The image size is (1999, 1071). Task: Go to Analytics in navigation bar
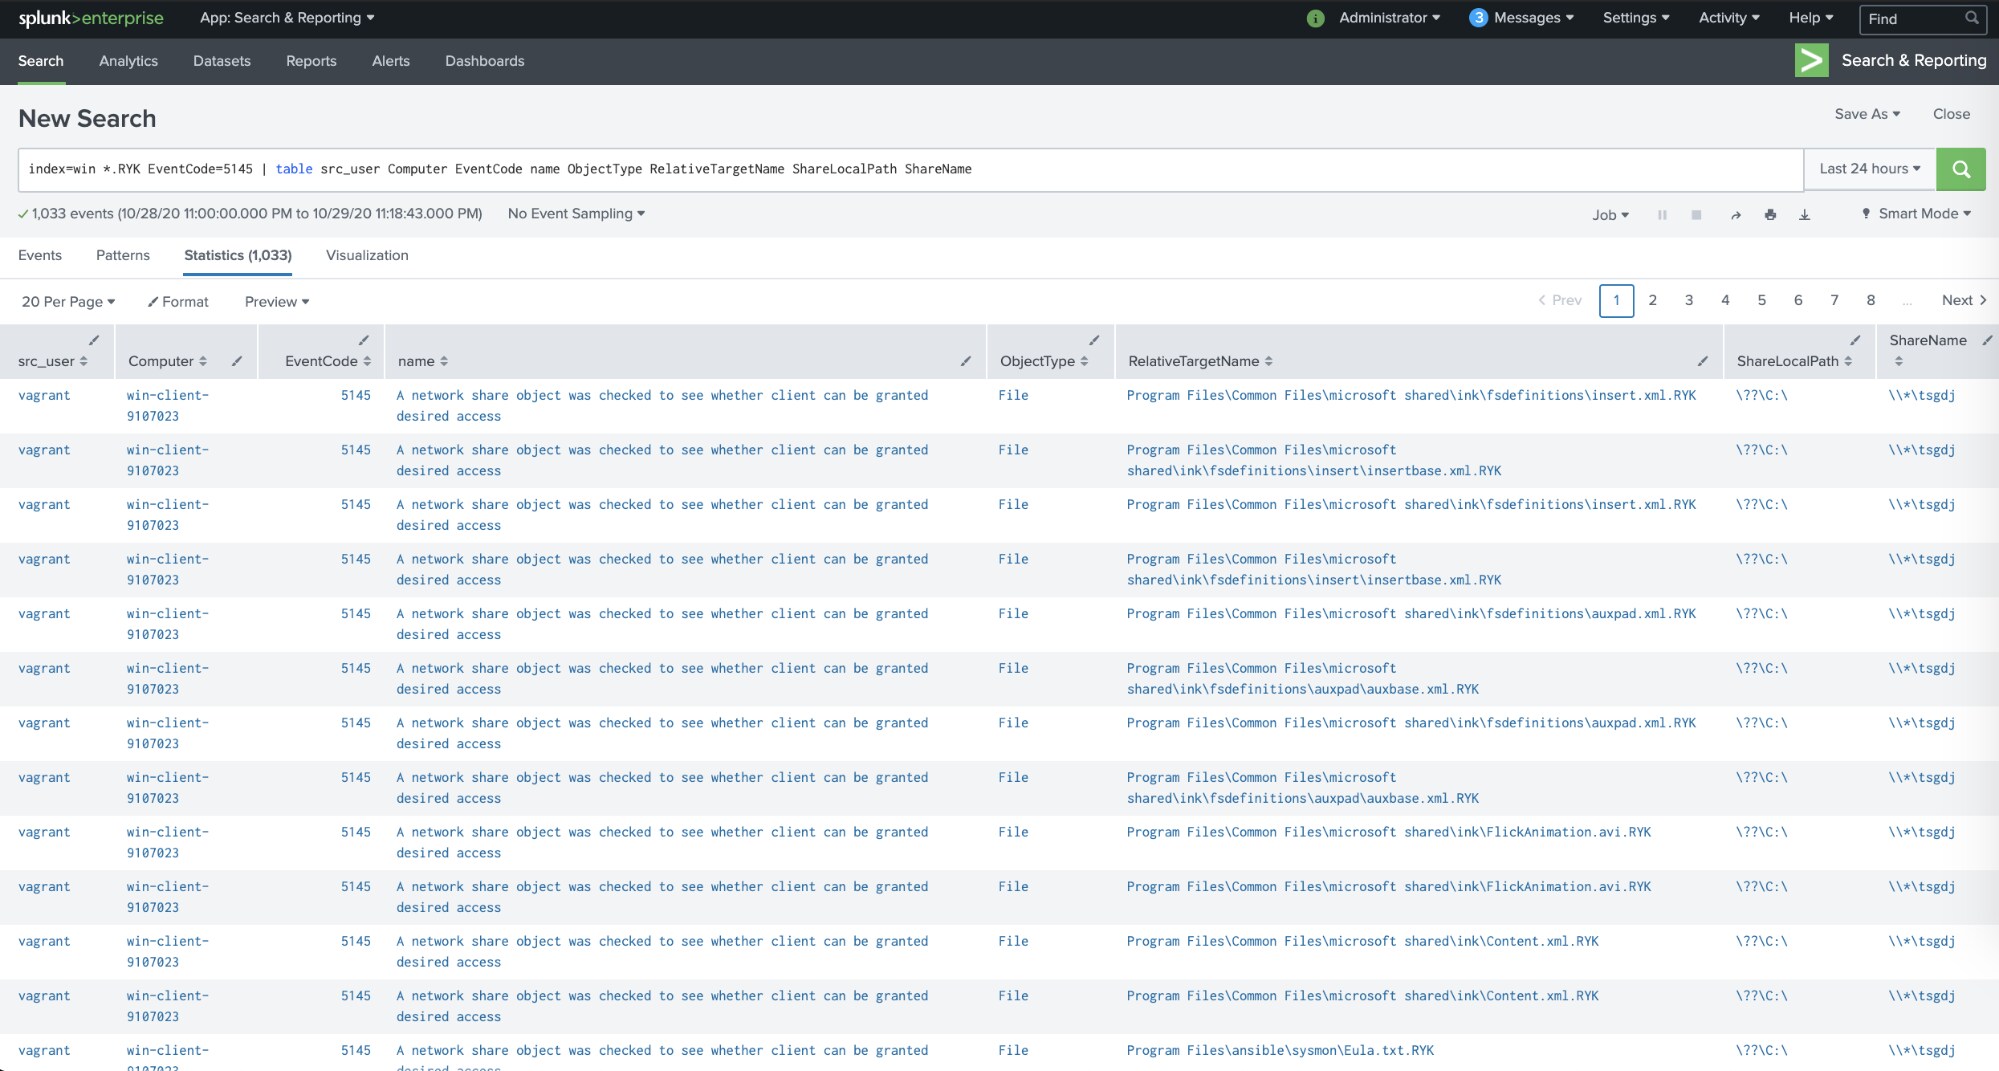[128, 61]
